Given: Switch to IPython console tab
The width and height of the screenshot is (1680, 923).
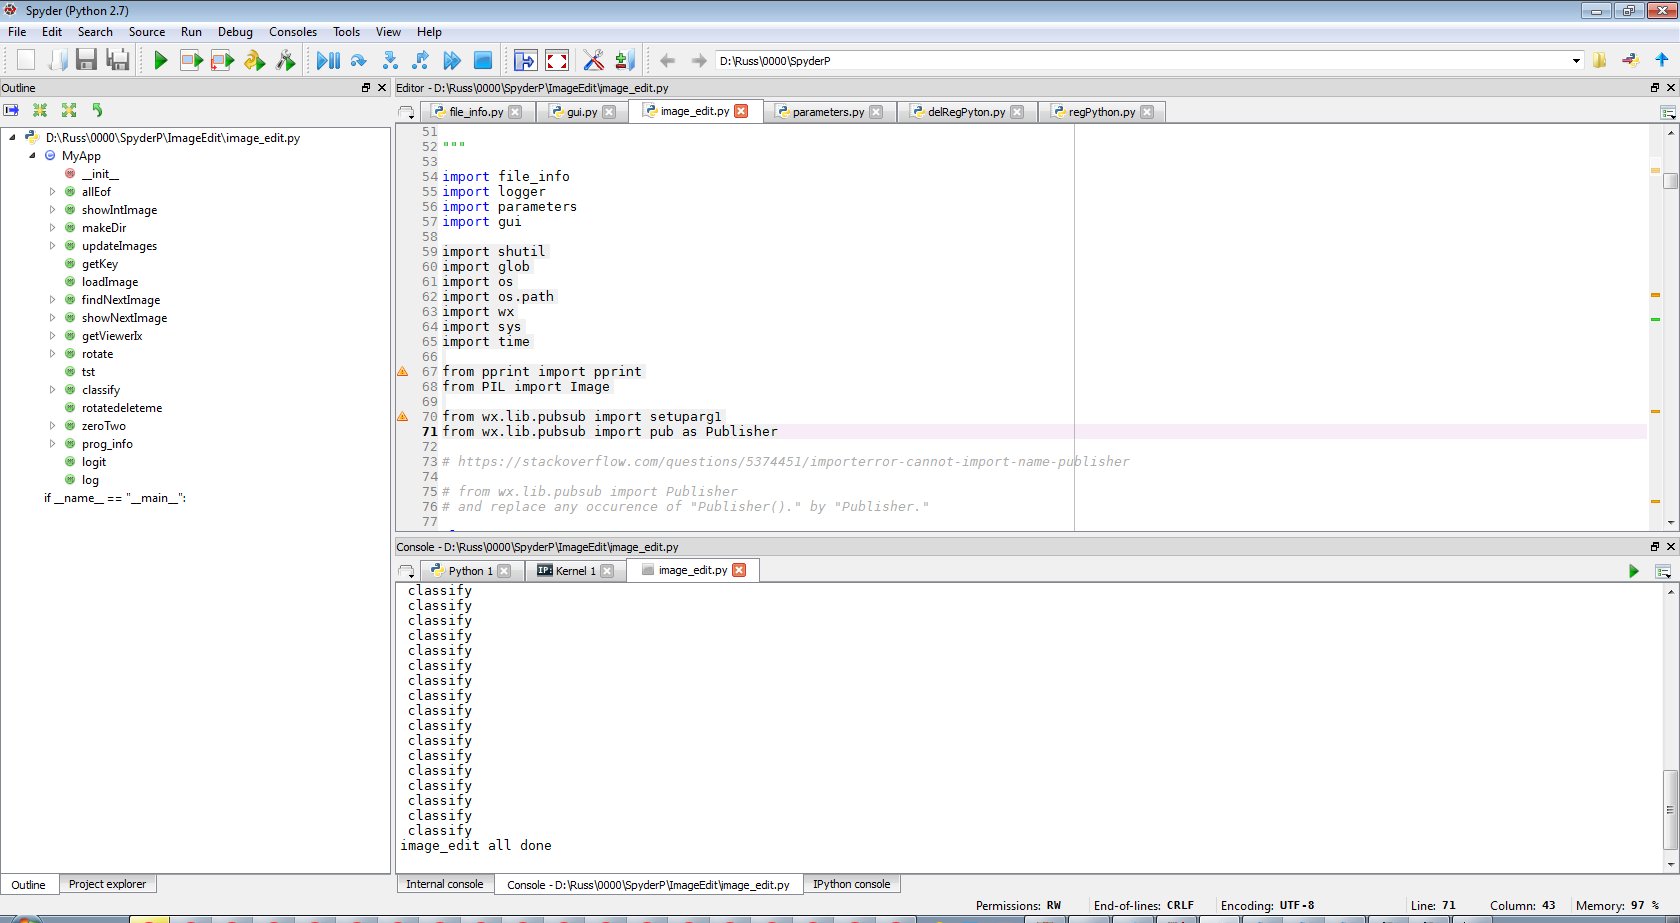Looking at the screenshot, I should (851, 884).
